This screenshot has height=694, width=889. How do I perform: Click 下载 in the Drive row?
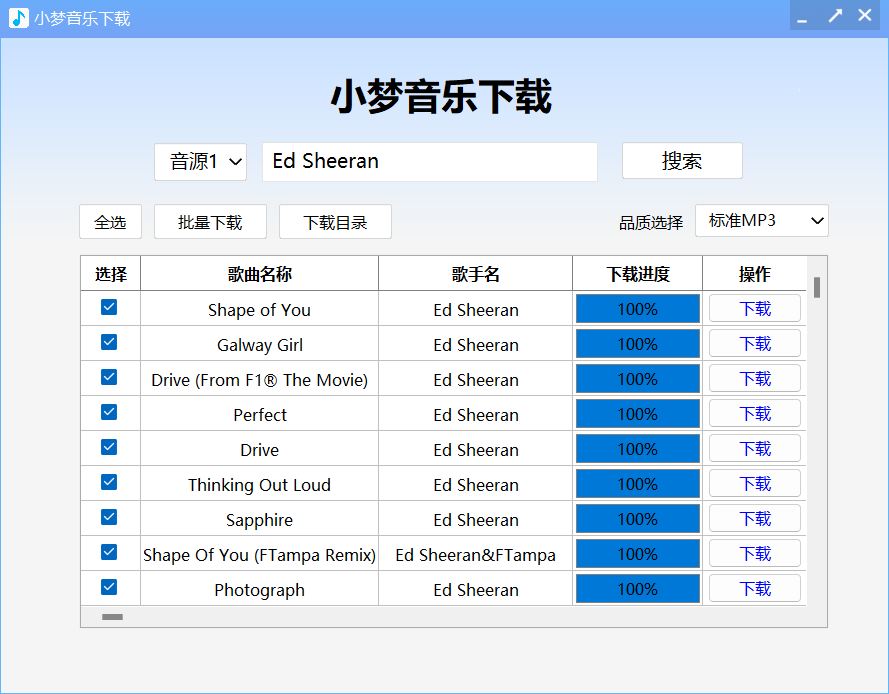[755, 448]
